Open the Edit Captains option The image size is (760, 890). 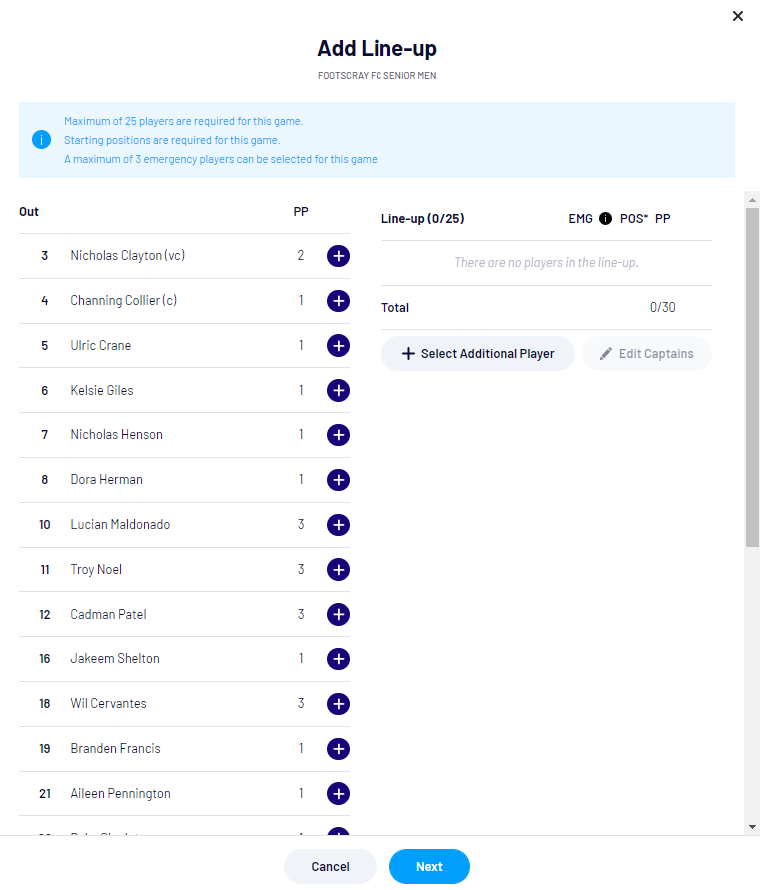(646, 354)
